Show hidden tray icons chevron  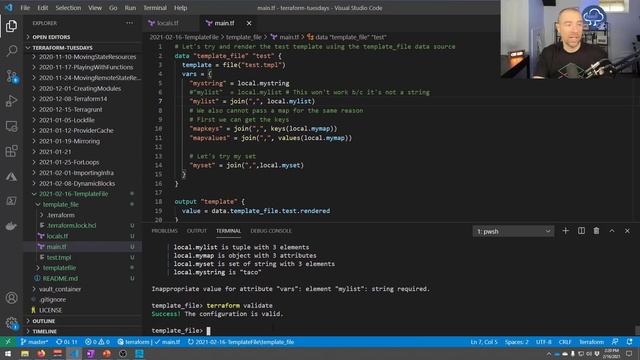tap(549, 354)
